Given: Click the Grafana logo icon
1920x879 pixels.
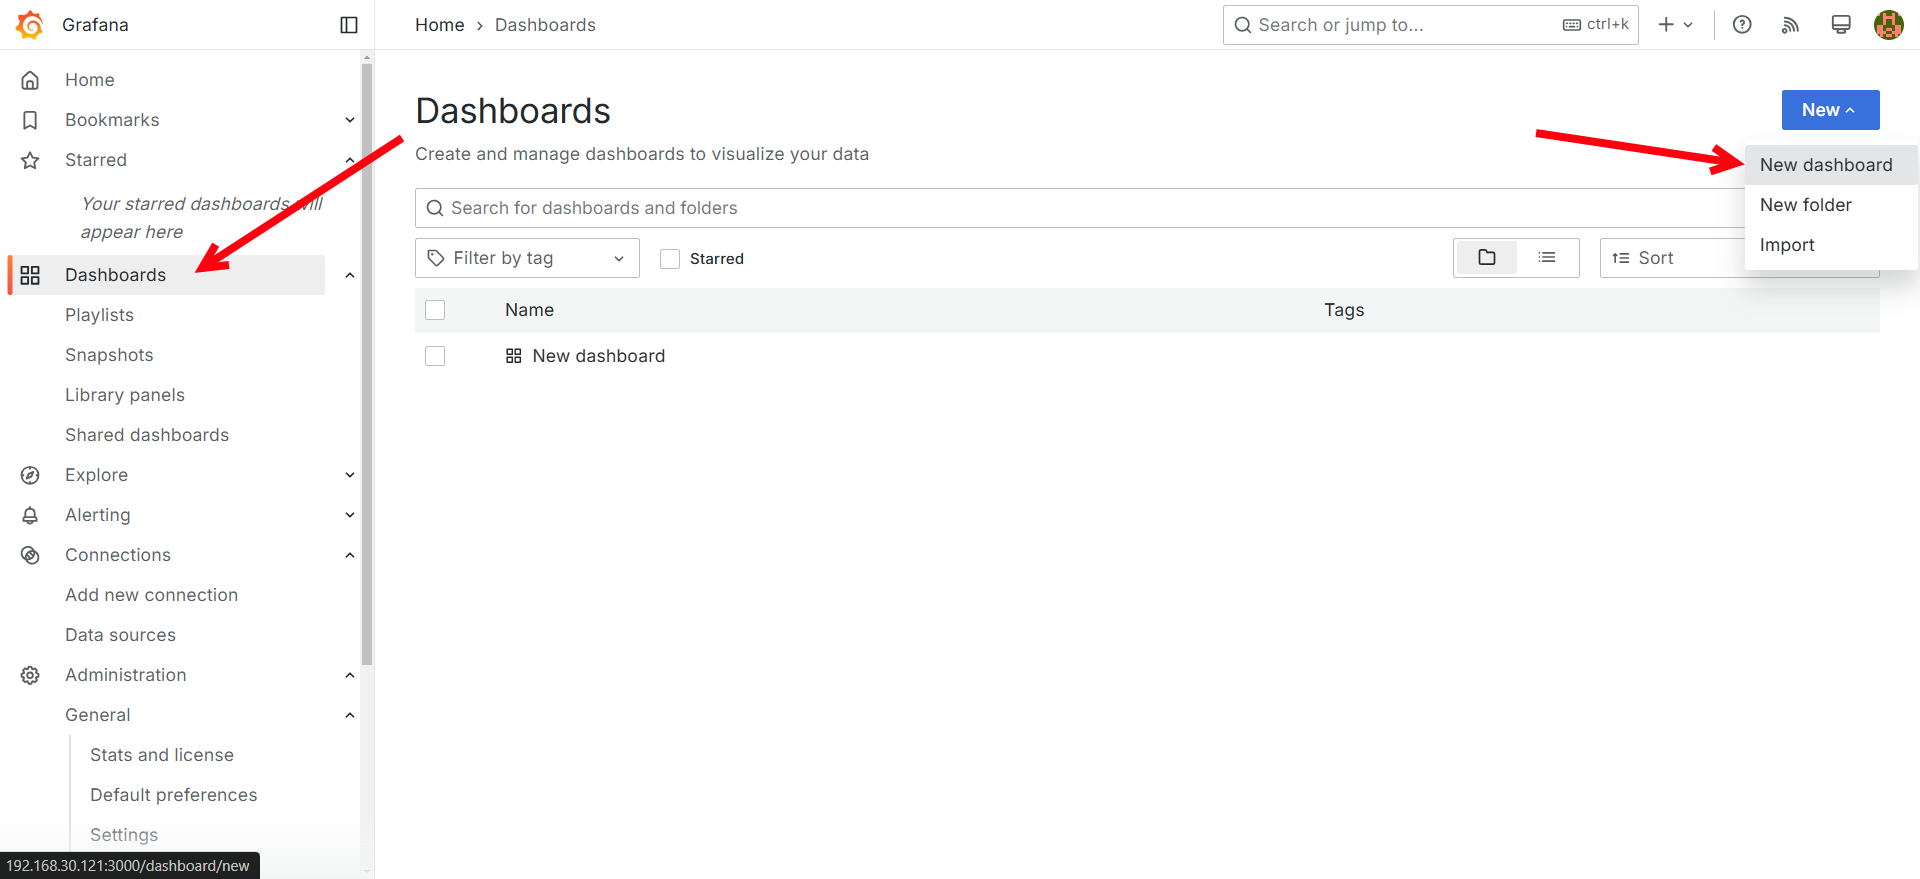Looking at the screenshot, I should pos(30,25).
